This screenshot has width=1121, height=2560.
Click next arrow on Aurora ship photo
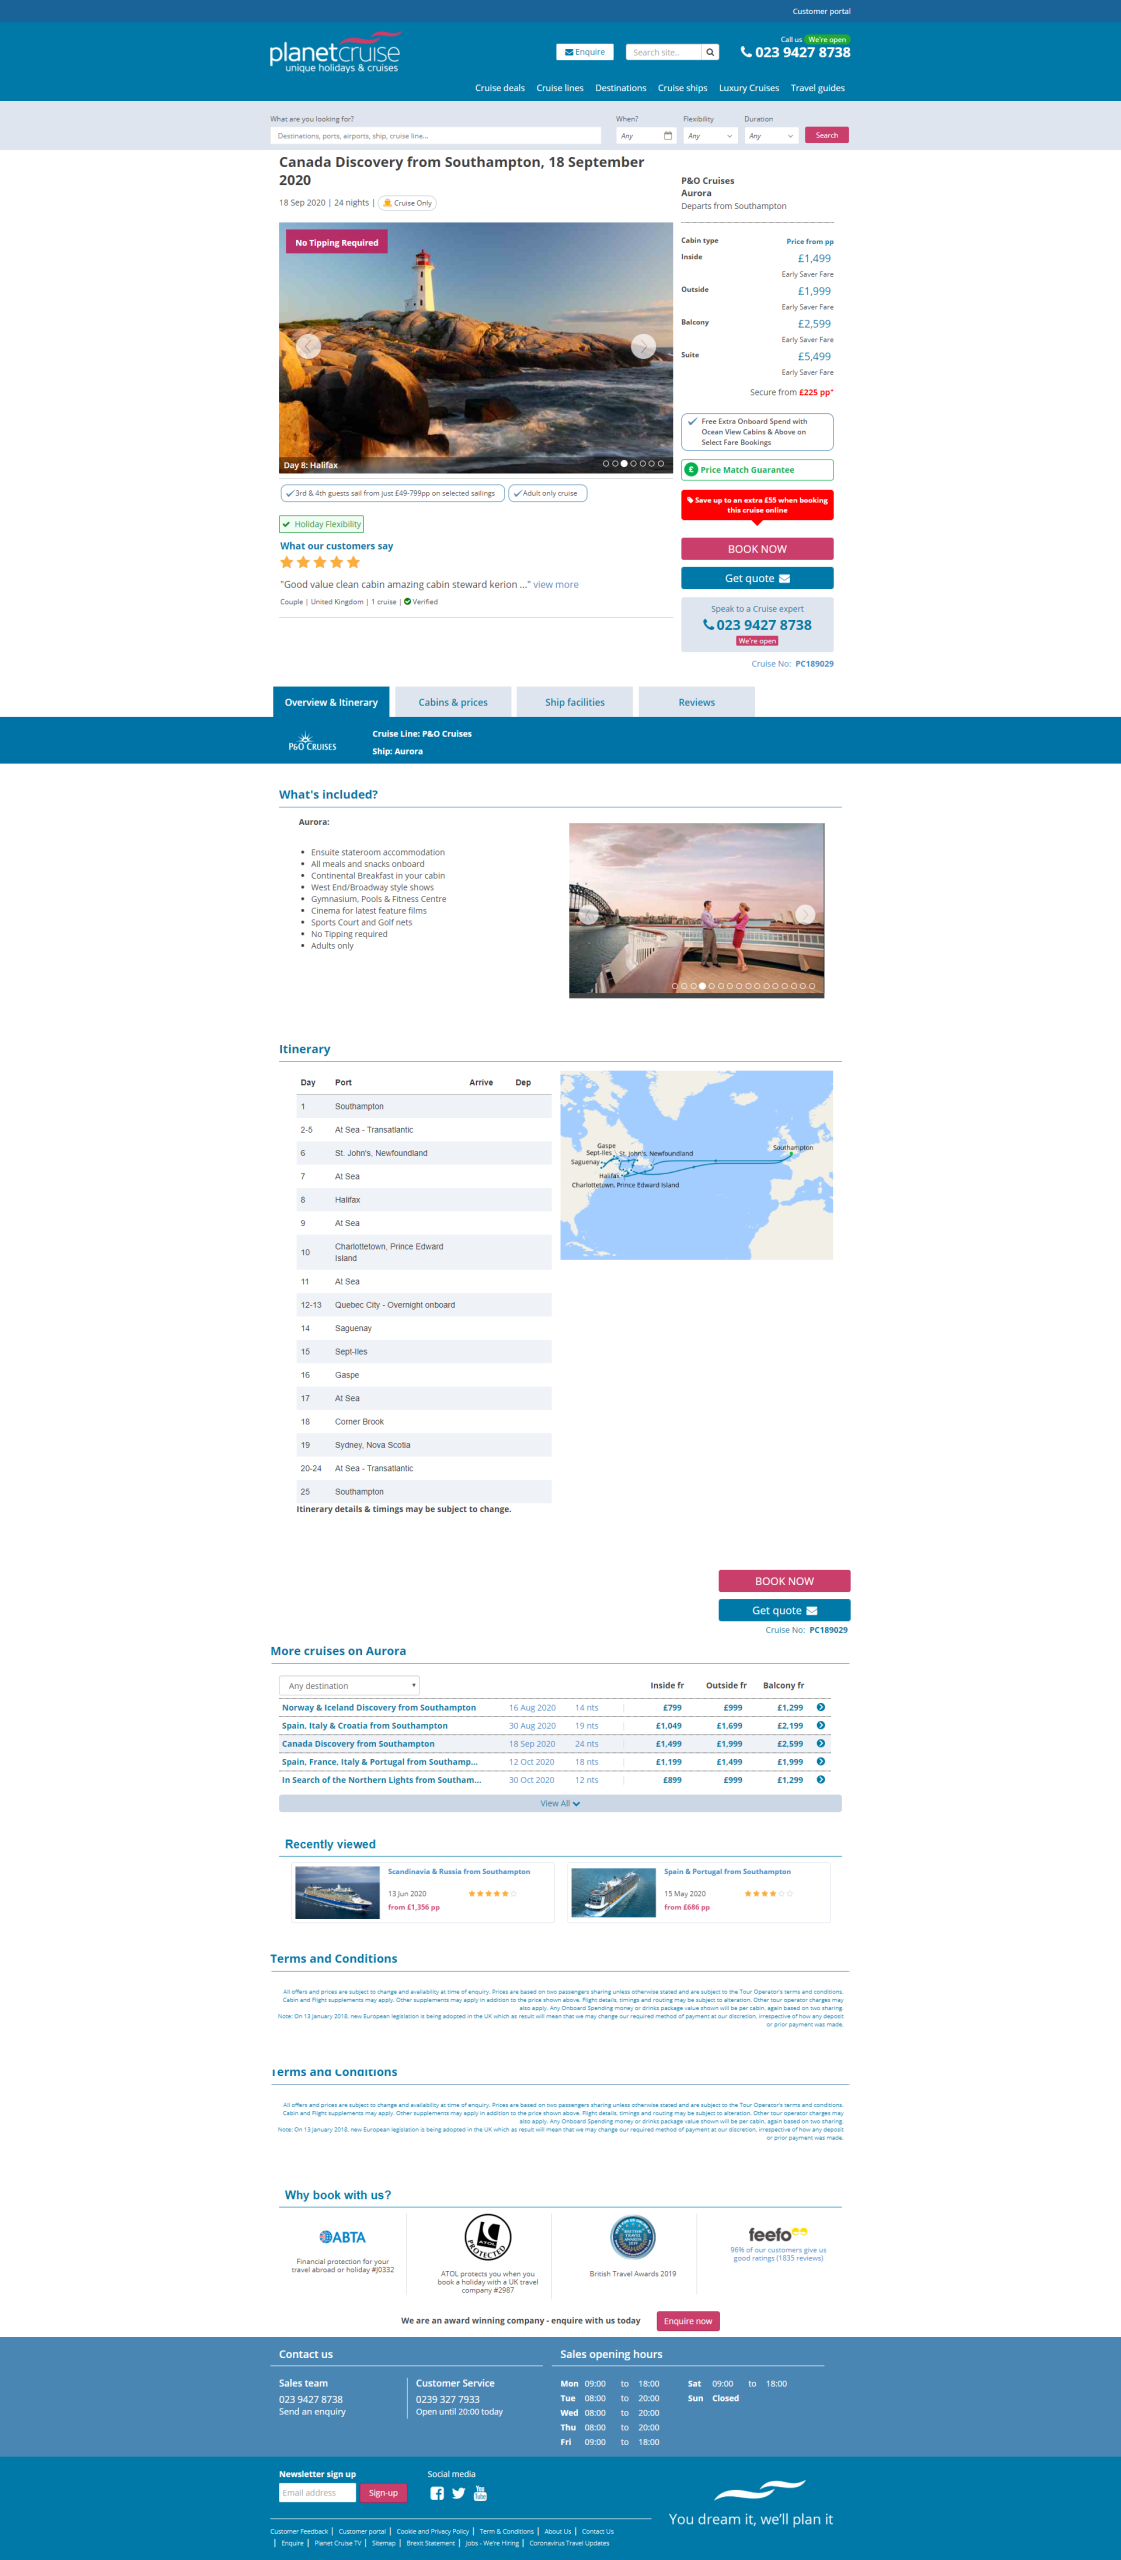805,914
